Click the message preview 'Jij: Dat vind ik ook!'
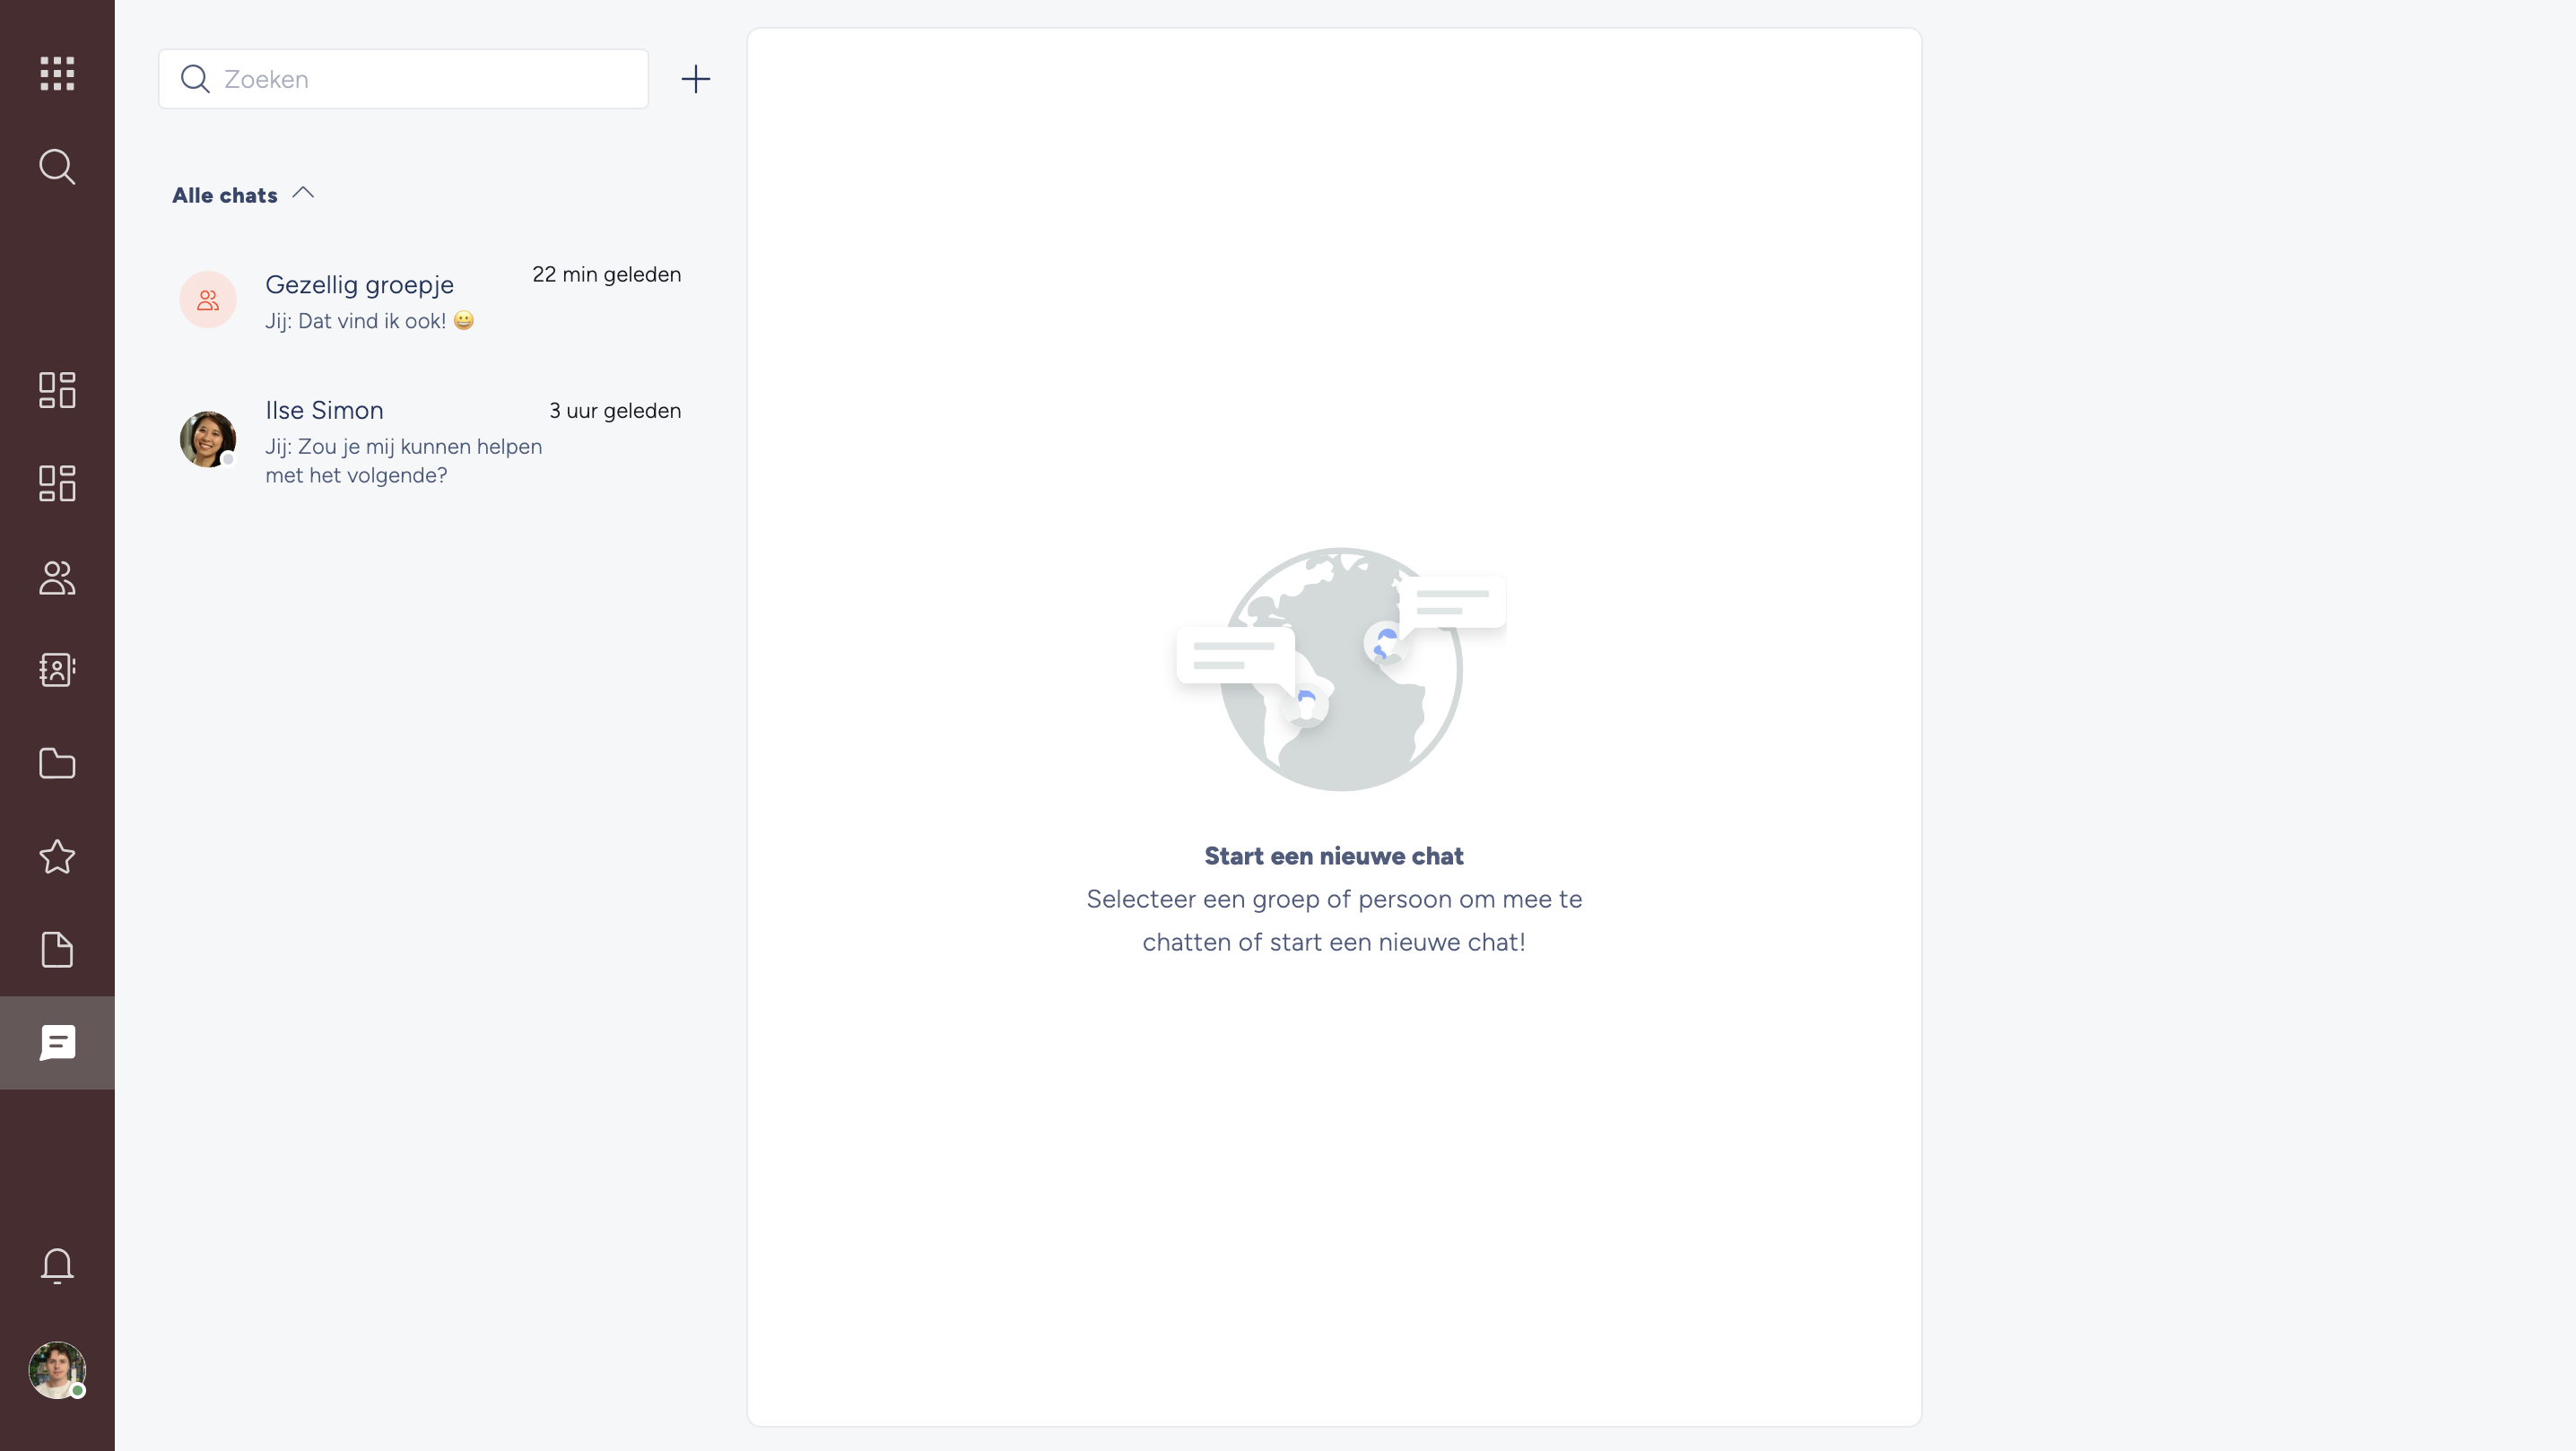2576x1451 pixels. pyautogui.click(x=369, y=321)
